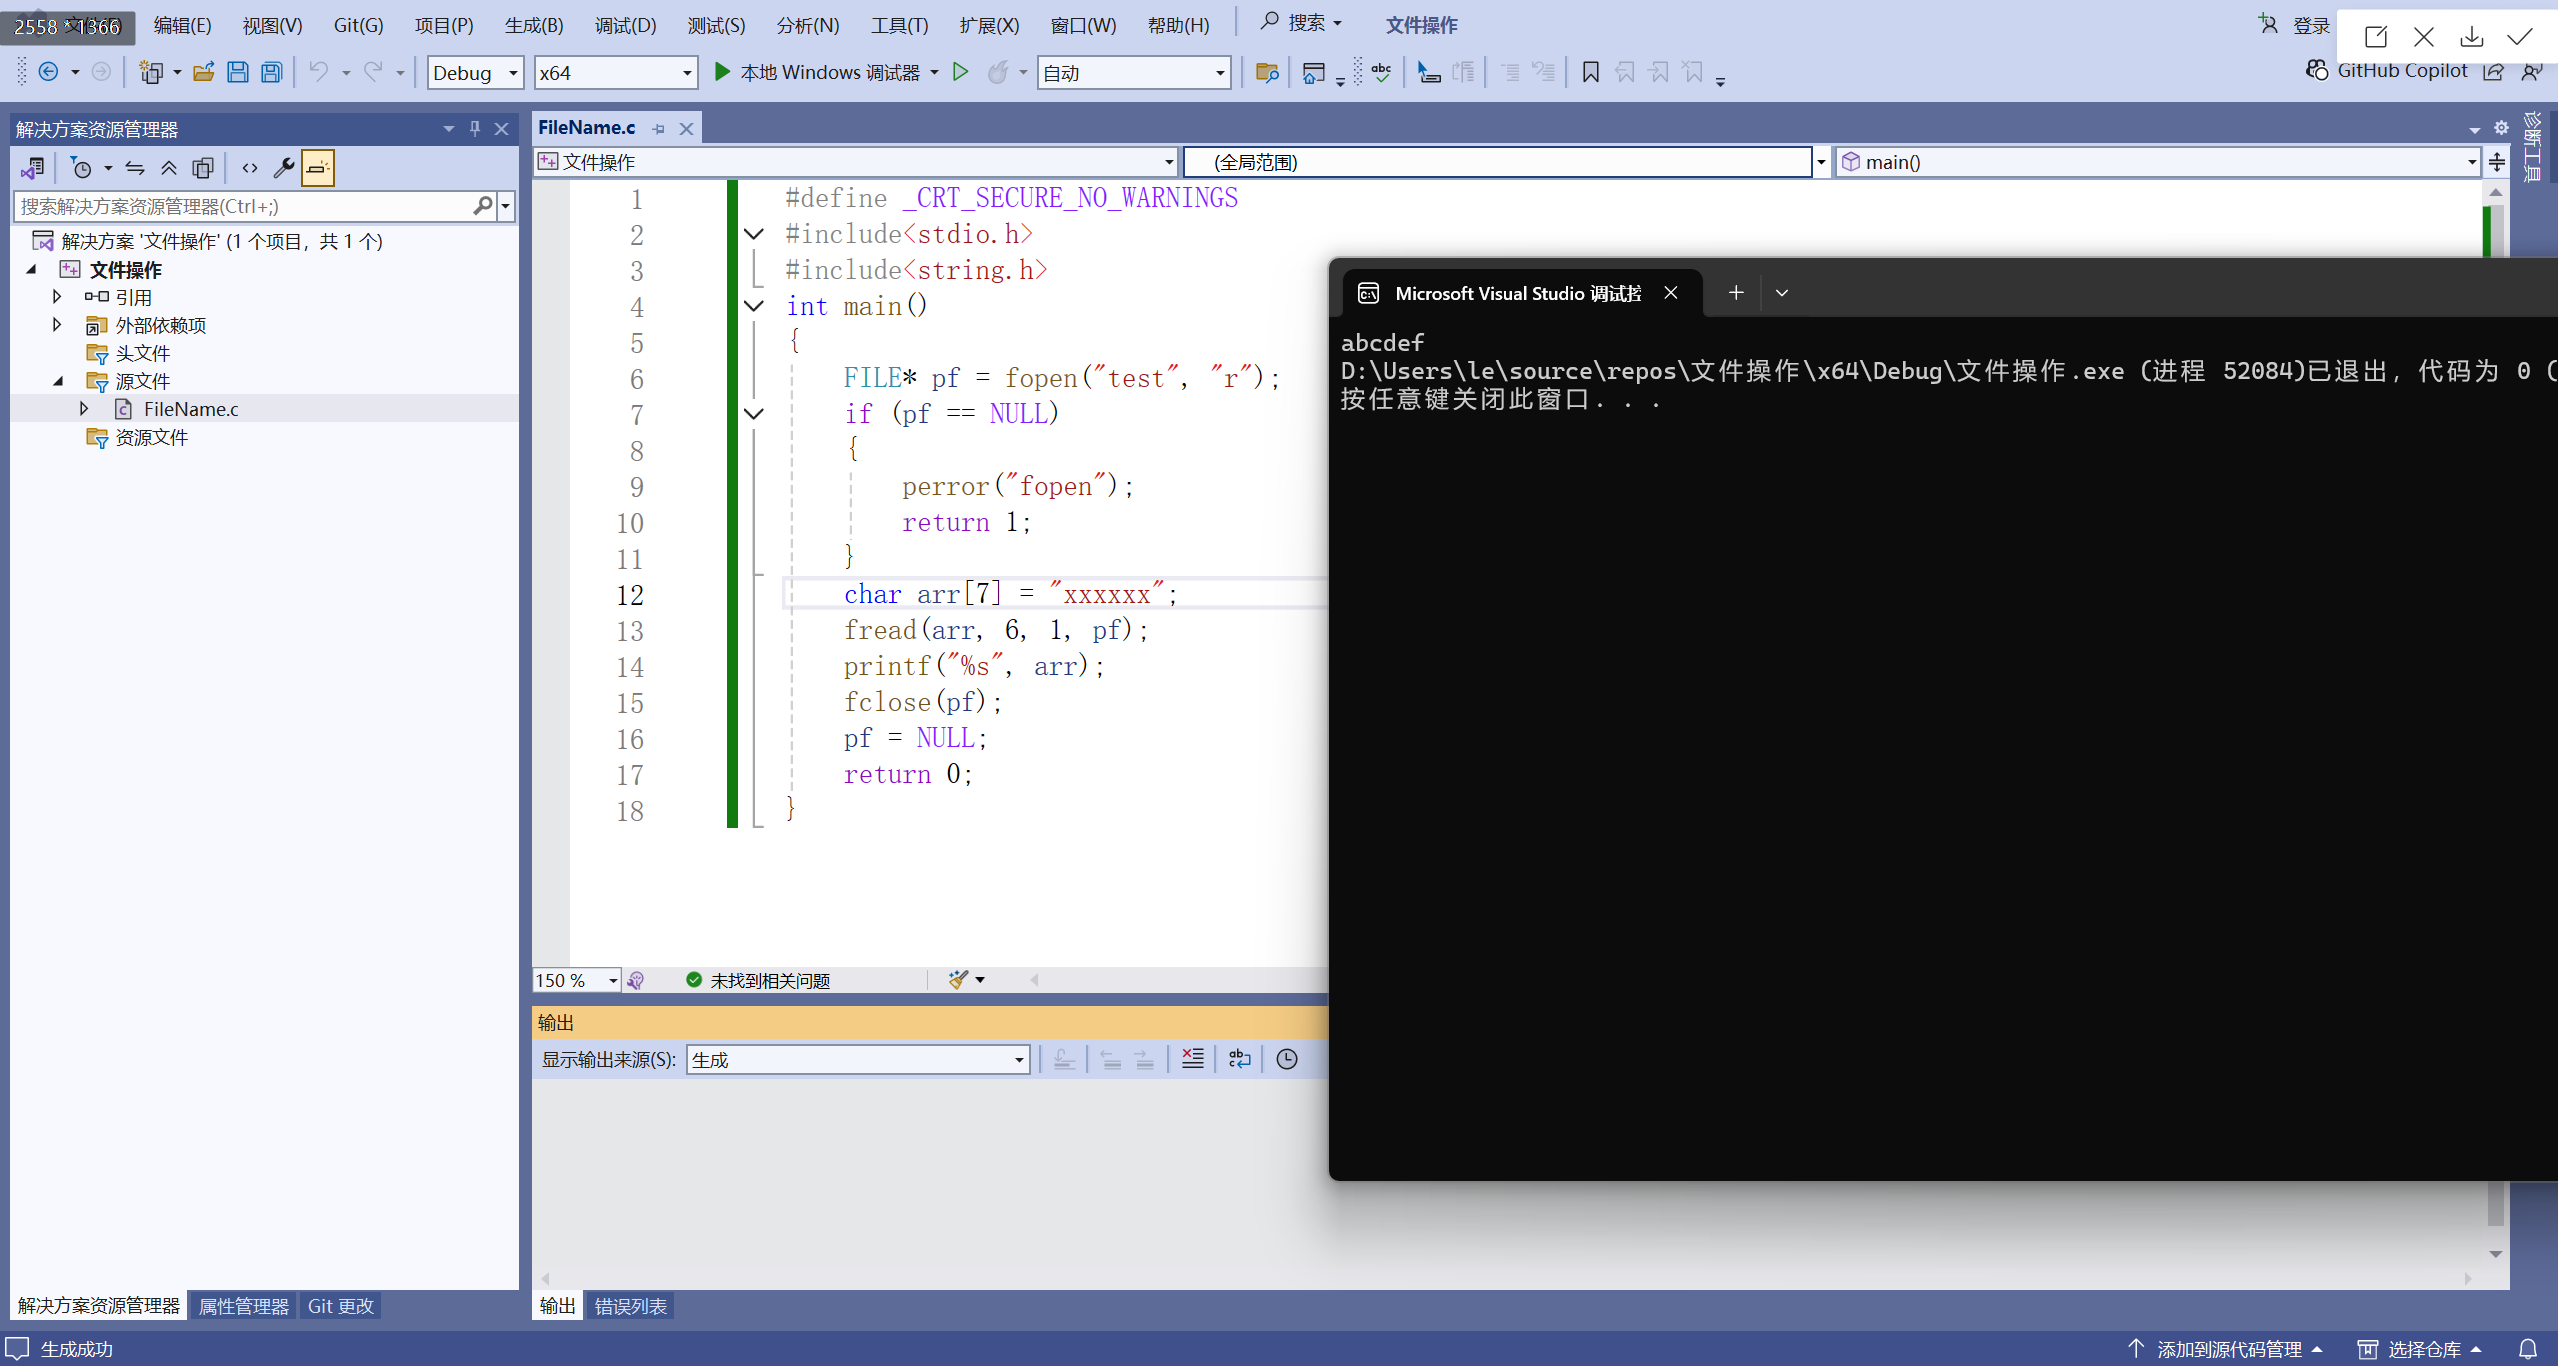Switch to the Git 更改 tab
The height and width of the screenshot is (1366, 2558).
[340, 1306]
